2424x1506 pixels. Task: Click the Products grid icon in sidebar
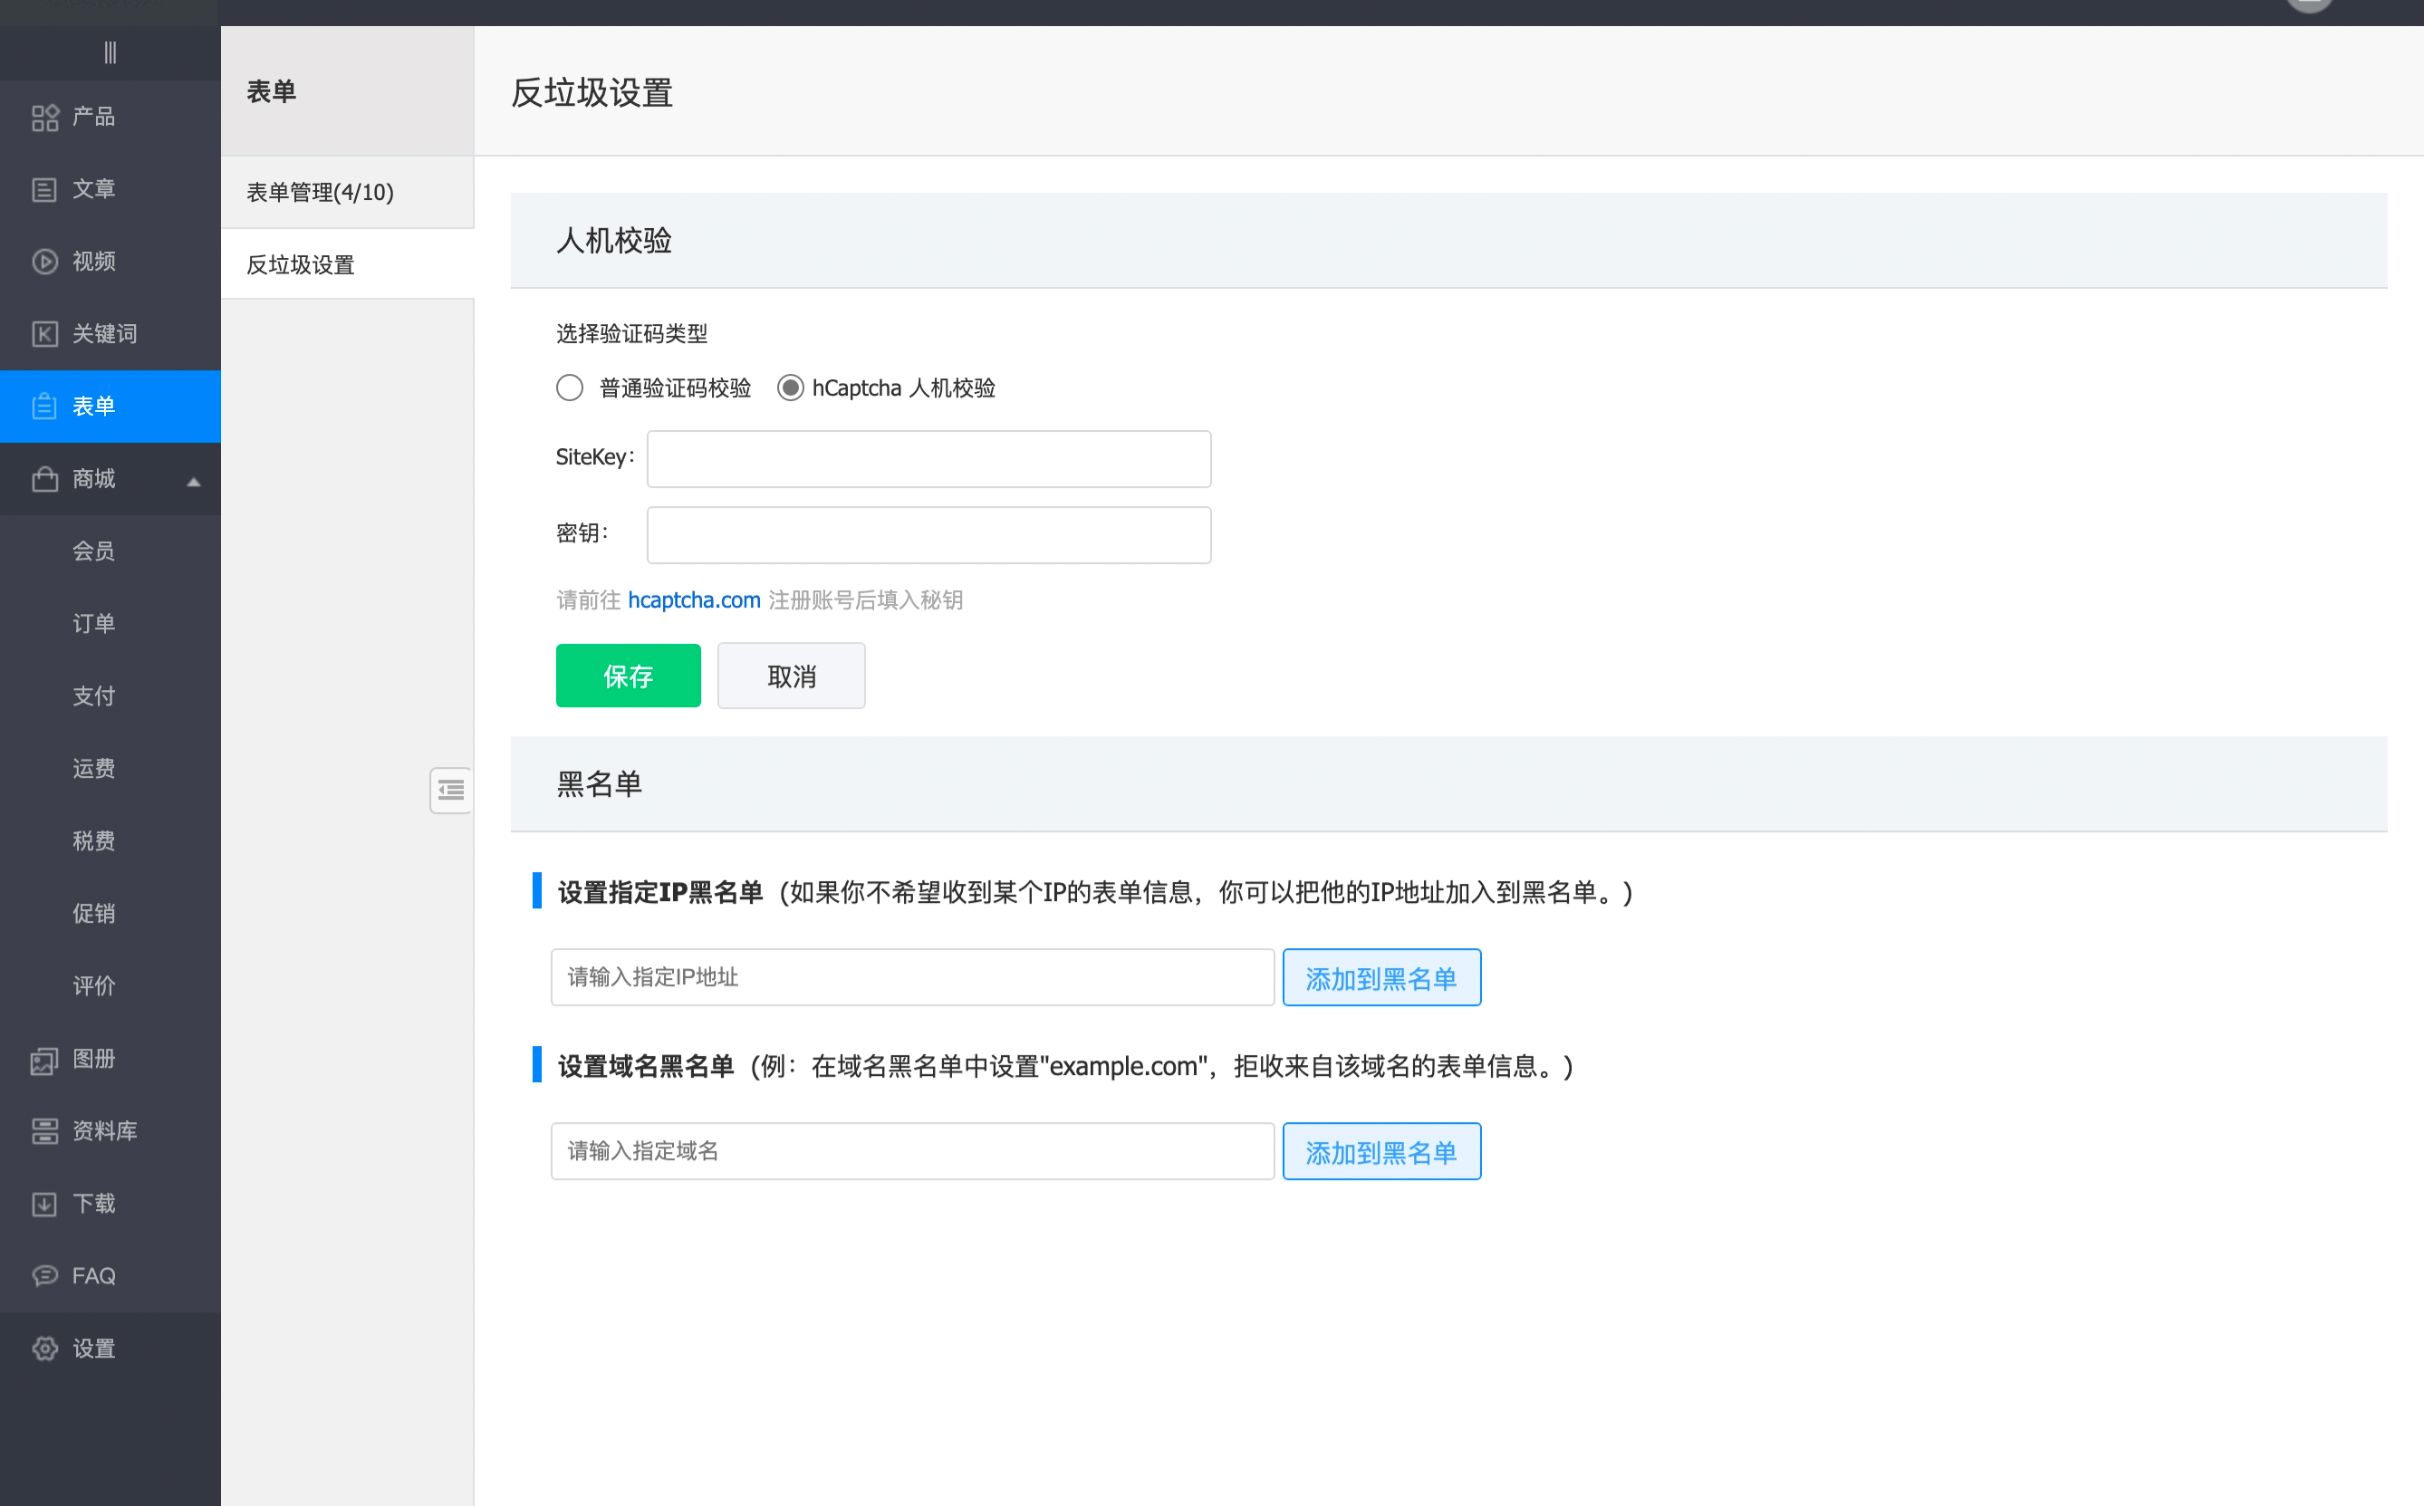(x=45, y=117)
